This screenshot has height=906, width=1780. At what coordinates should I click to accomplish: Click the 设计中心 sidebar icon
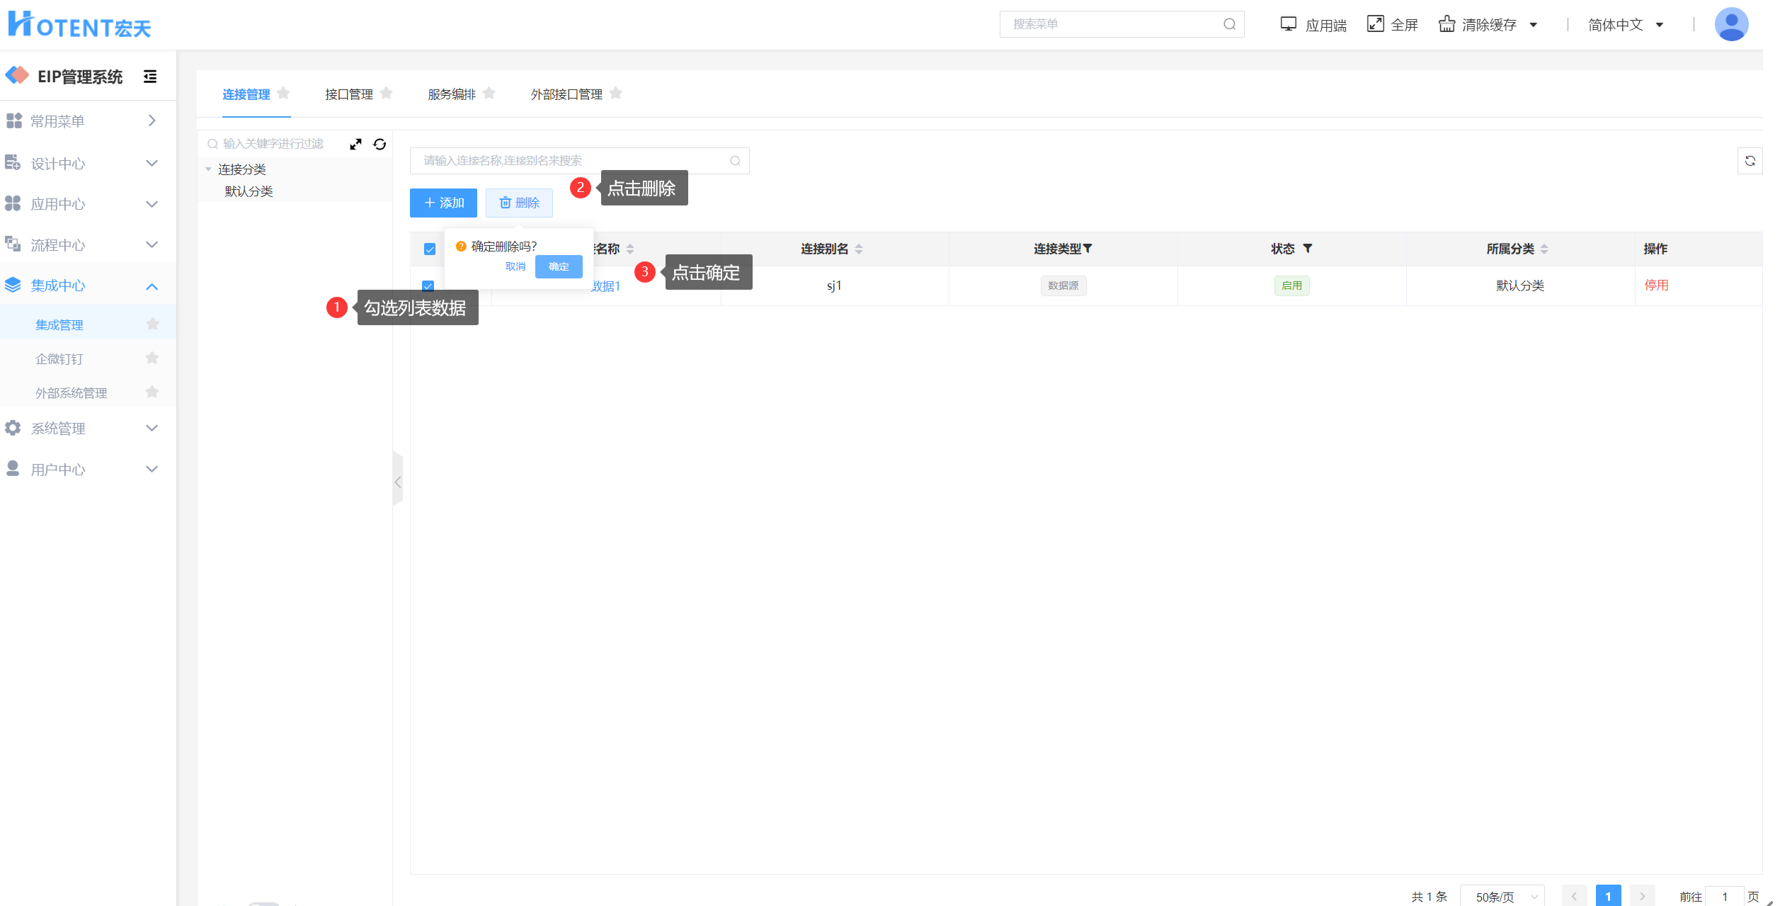(14, 163)
